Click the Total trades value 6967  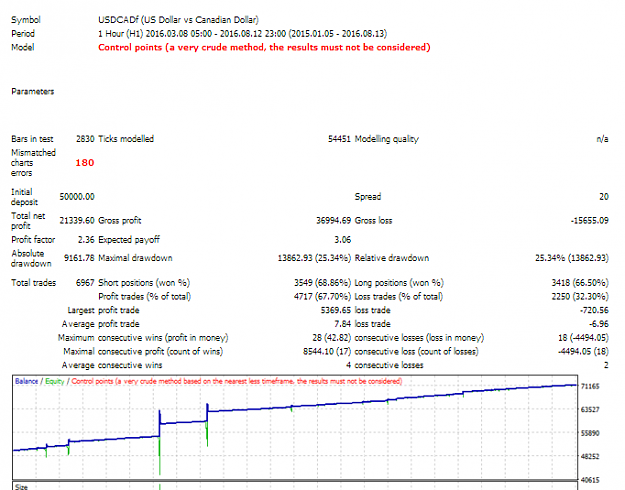[x=85, y=283]
